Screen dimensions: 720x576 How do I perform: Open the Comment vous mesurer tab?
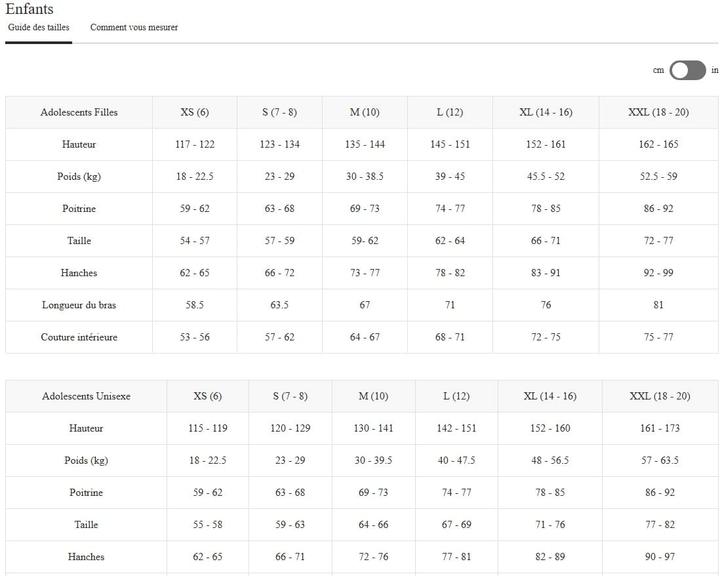pyautogui.click(x=134, y=28)
